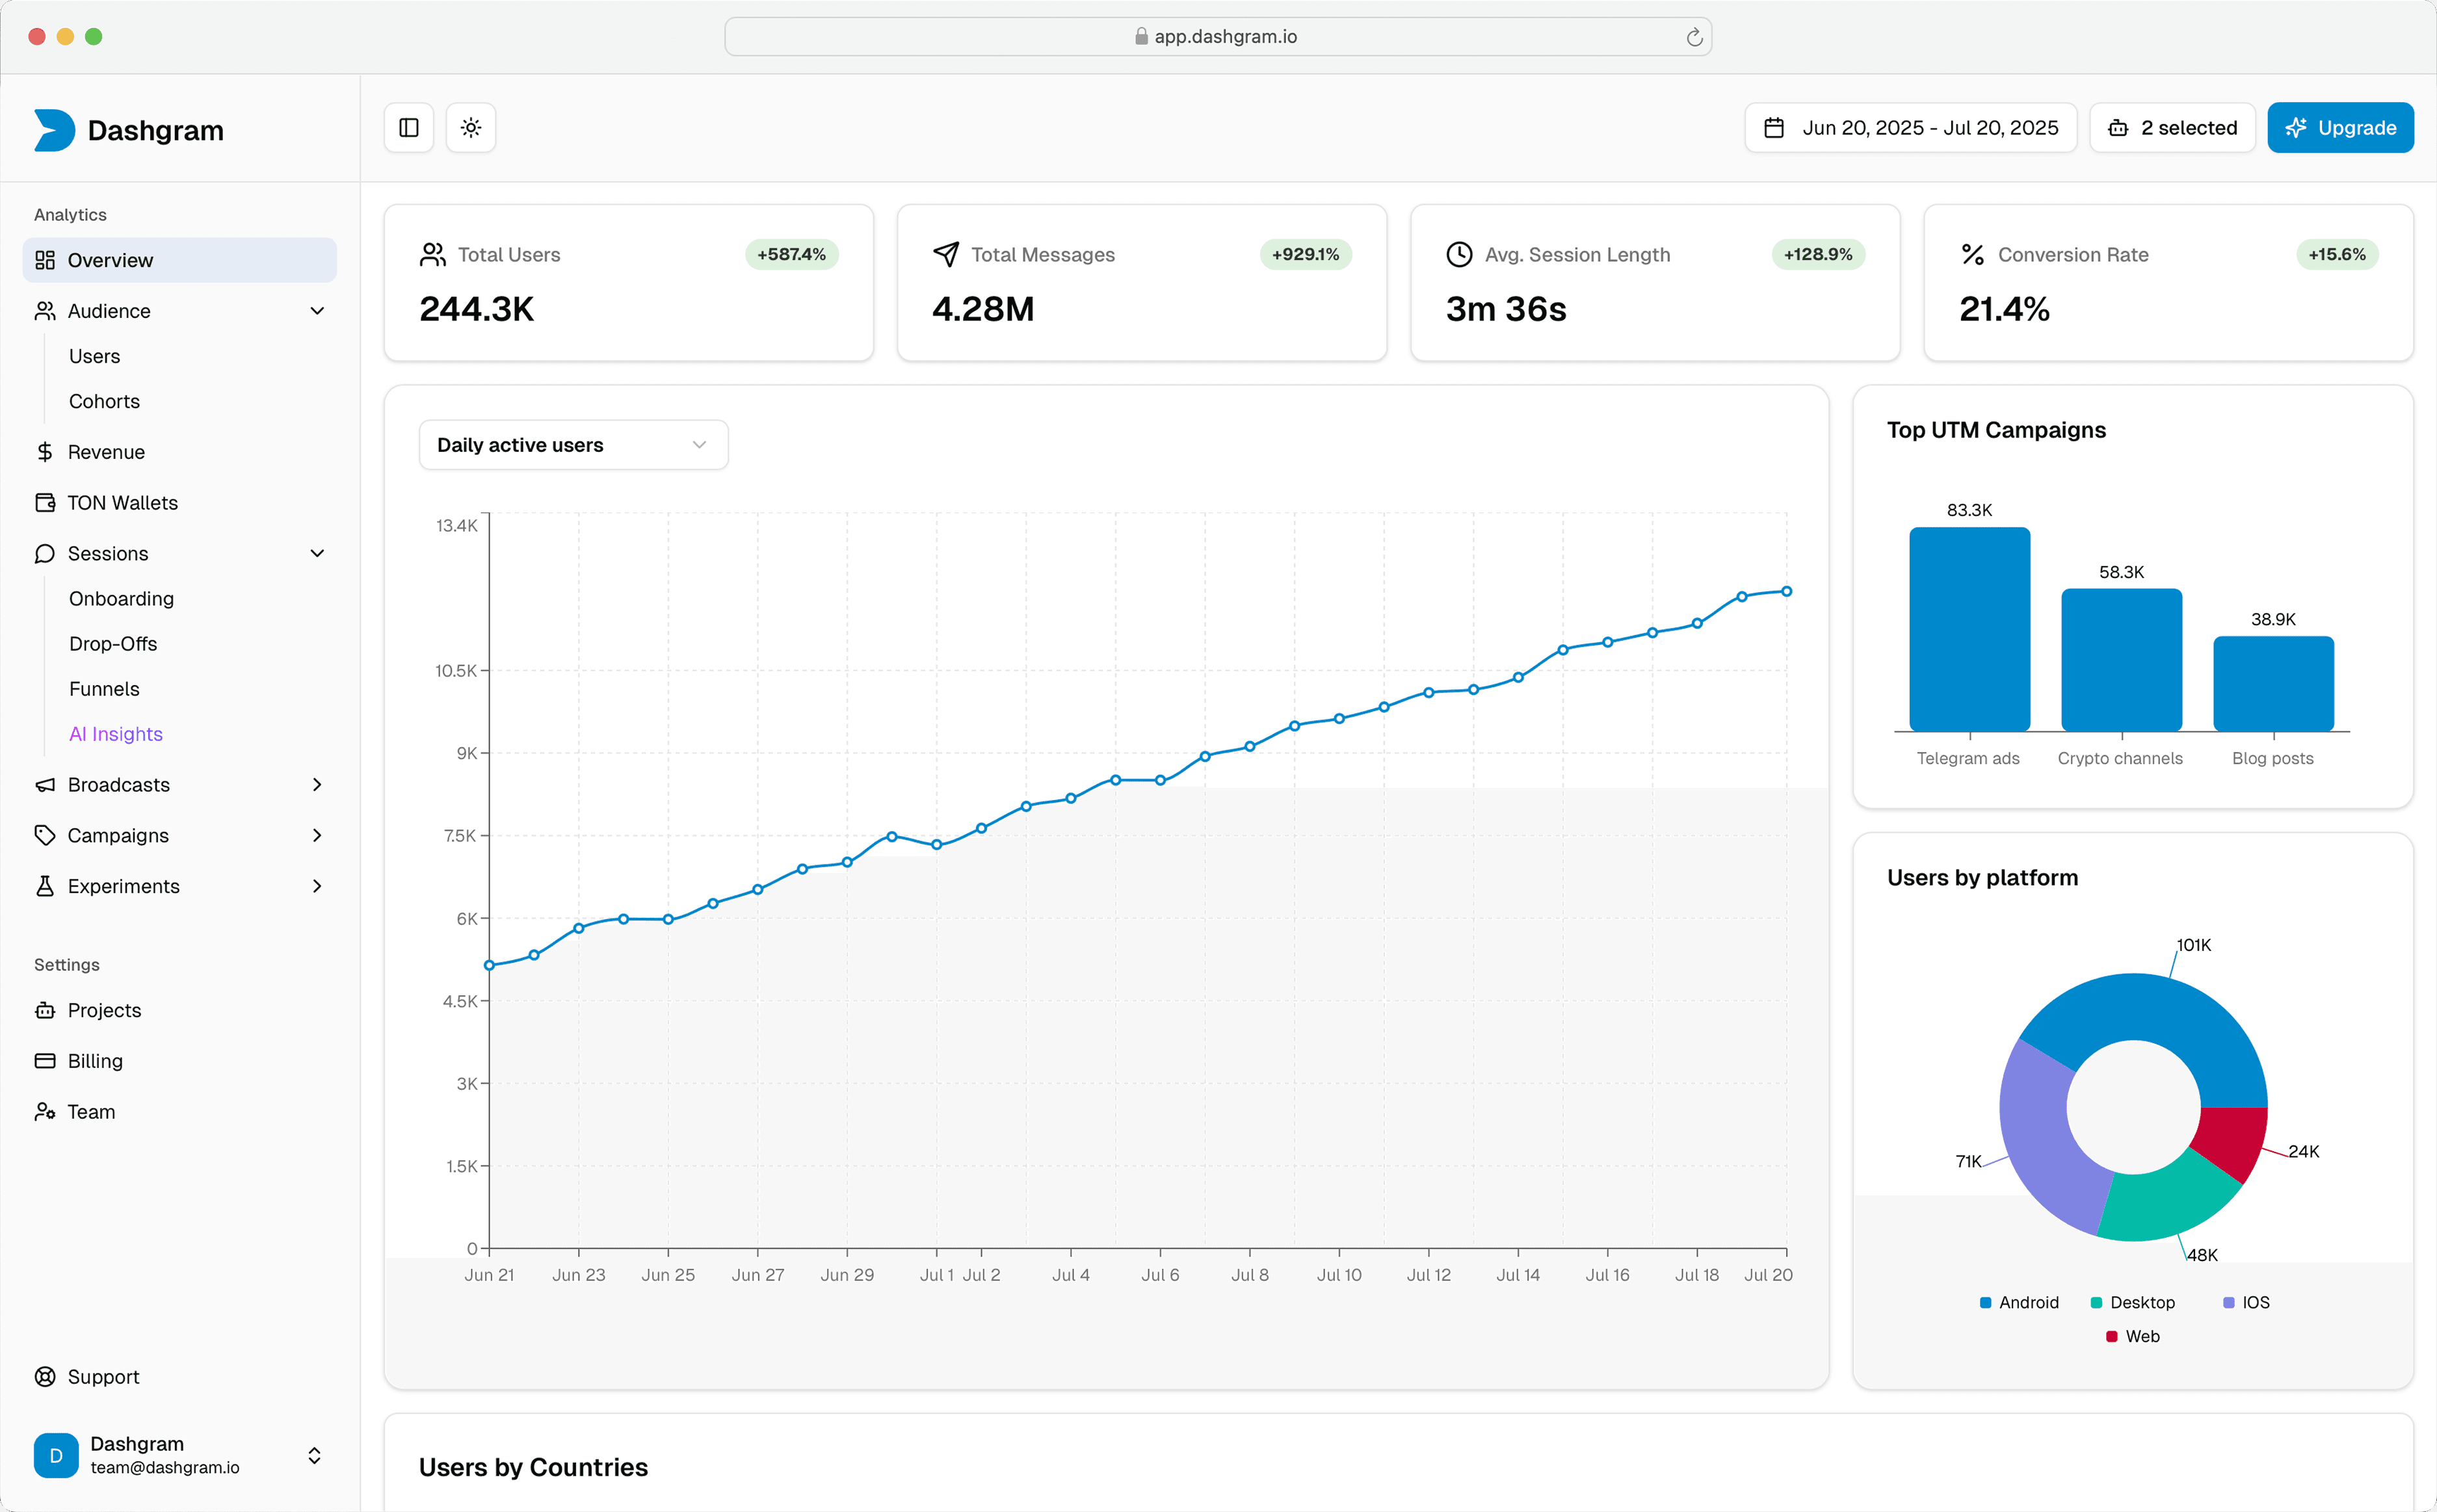Click the Blog posts bar
Image resolution: width=2437 pixels, height=1512 pixels.
[x=2274, y=684]
